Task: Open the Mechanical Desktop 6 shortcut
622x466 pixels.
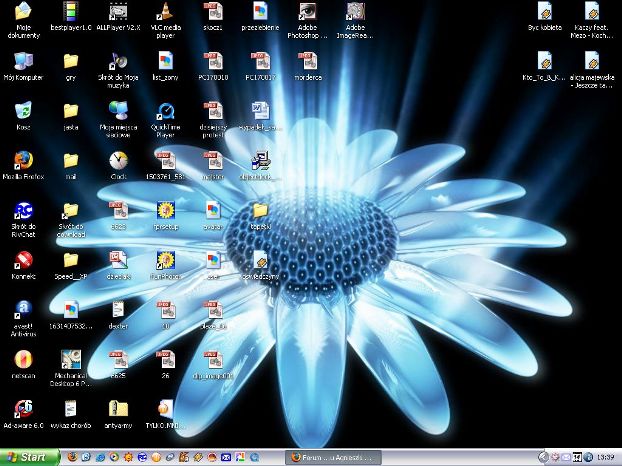Action: click(x=70, y=359)
